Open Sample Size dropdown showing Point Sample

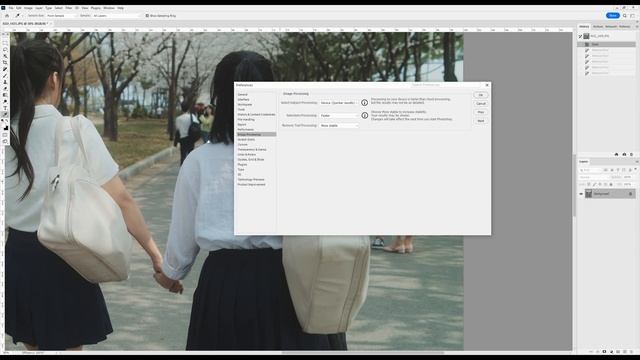[61, 16]
